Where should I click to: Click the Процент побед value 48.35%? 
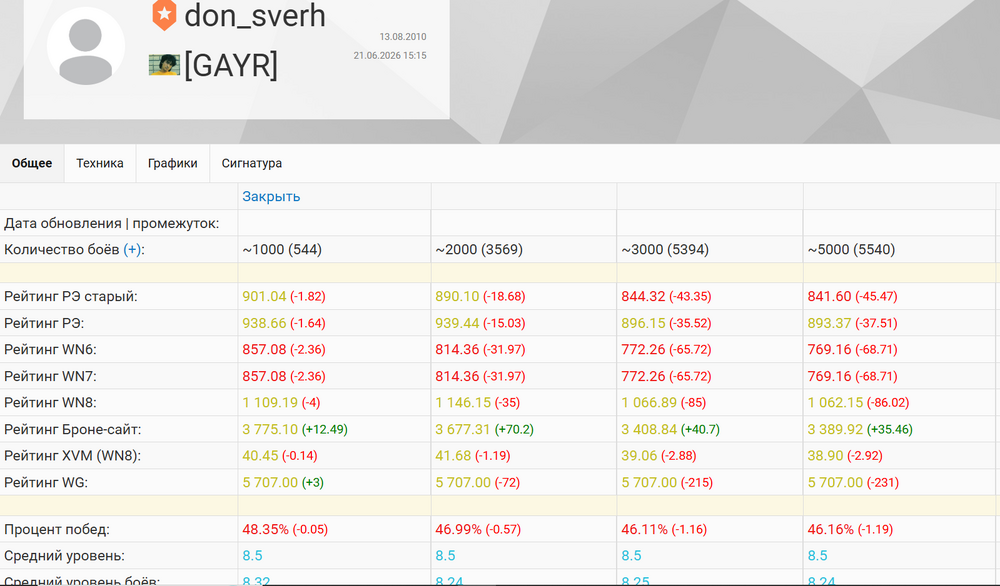coord(265,529)
